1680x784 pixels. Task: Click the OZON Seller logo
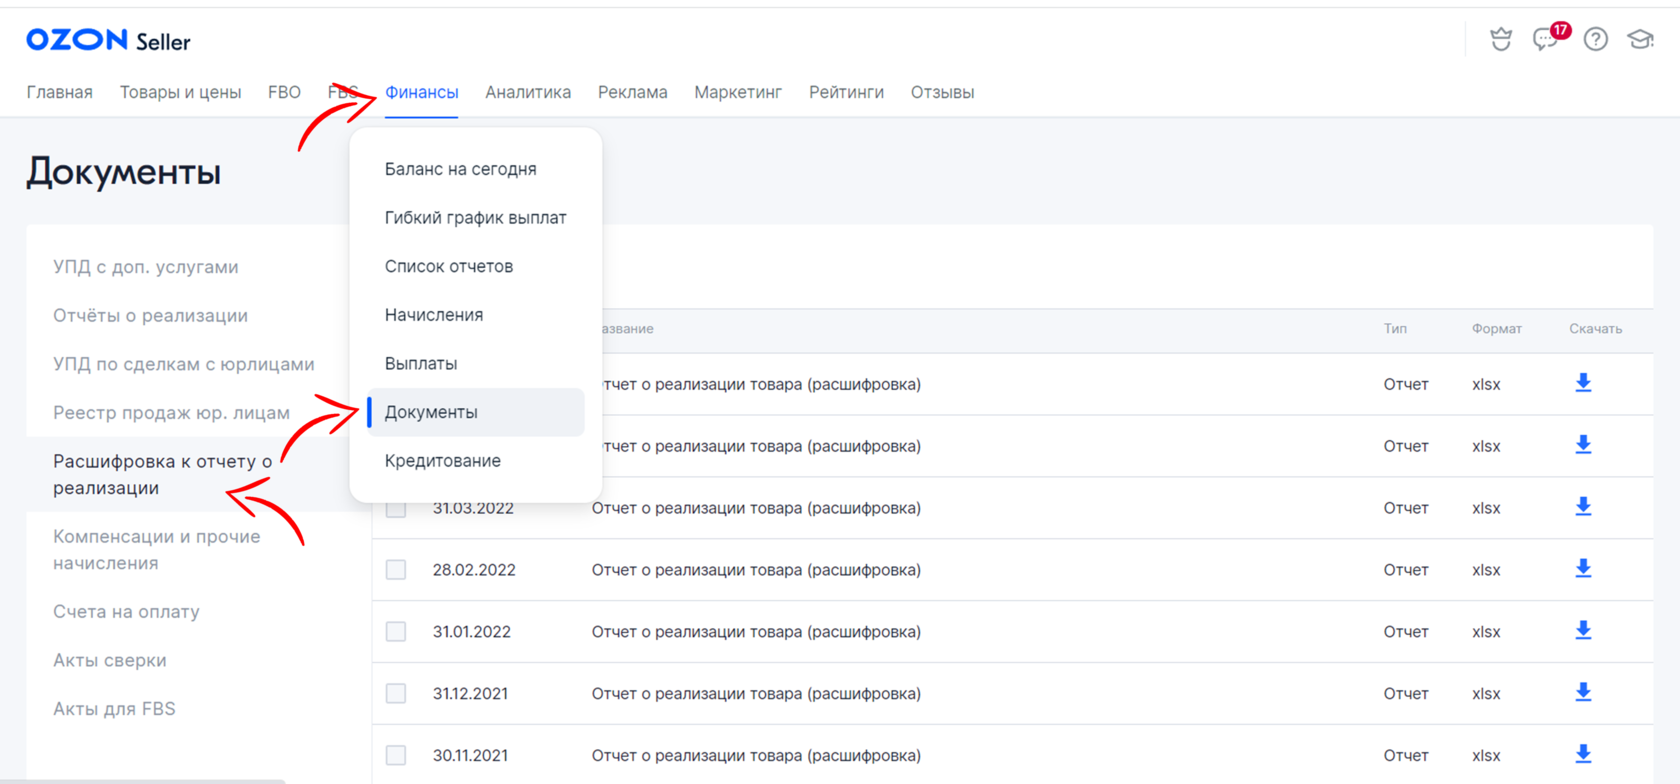(x=108, y=40)
